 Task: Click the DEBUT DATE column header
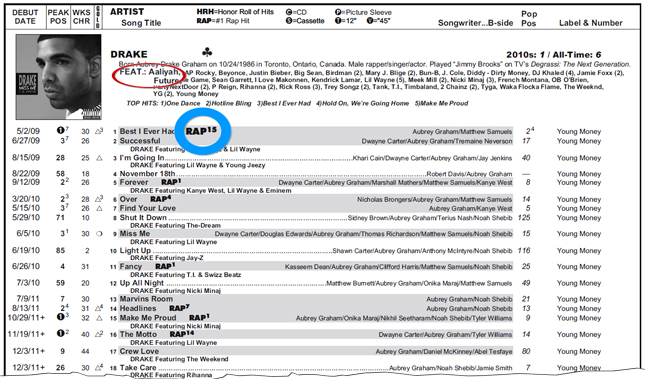pos(25,17)
